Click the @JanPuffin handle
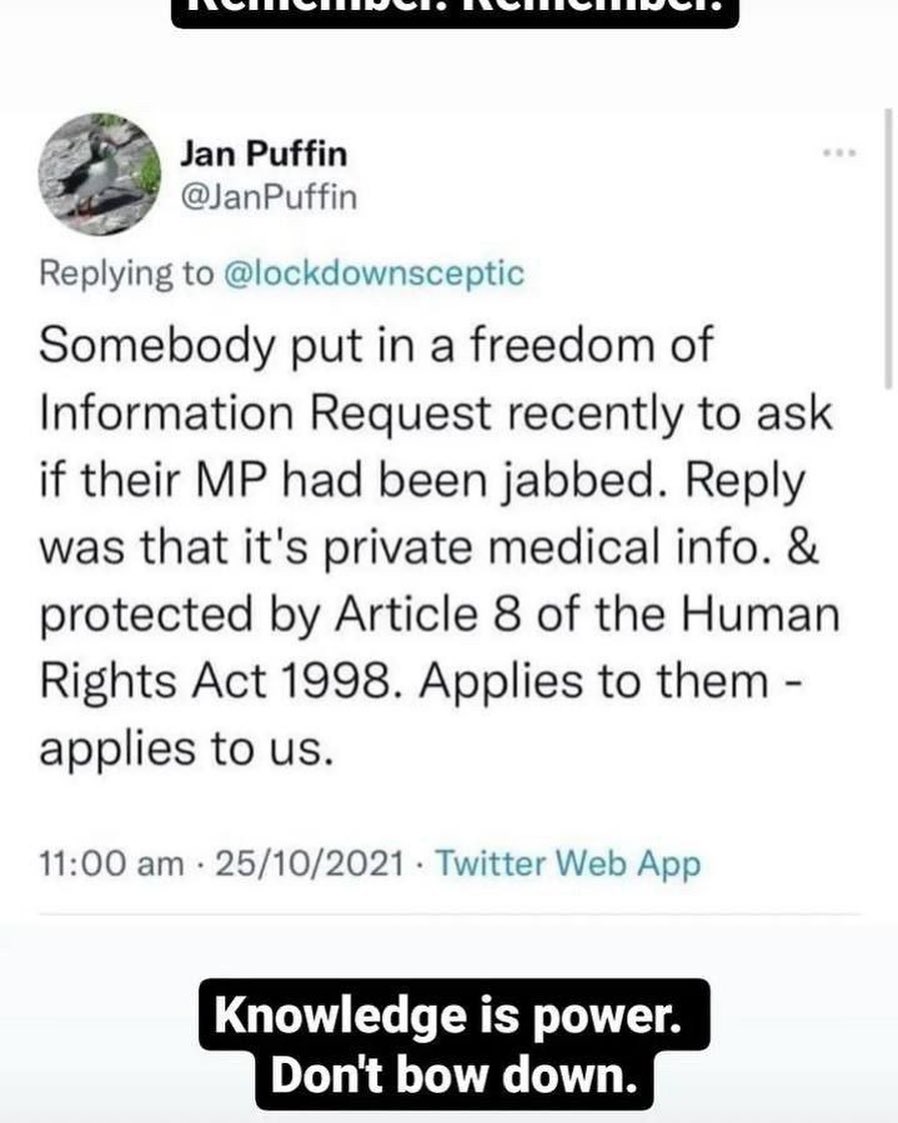The image size is (898, 1123). [x=266, y=199]
